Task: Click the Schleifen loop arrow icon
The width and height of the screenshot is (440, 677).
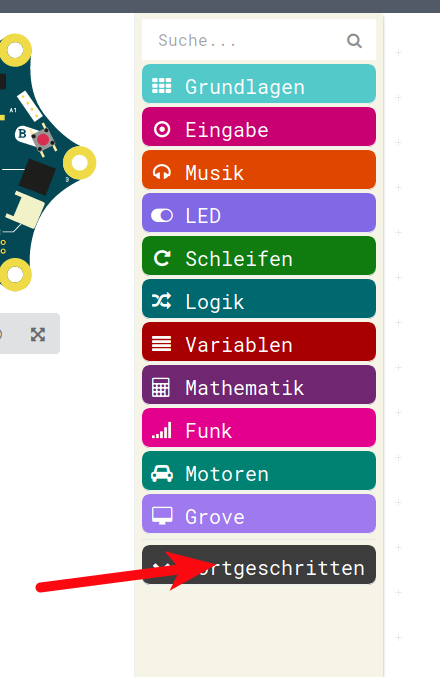Action: point(162,258)
